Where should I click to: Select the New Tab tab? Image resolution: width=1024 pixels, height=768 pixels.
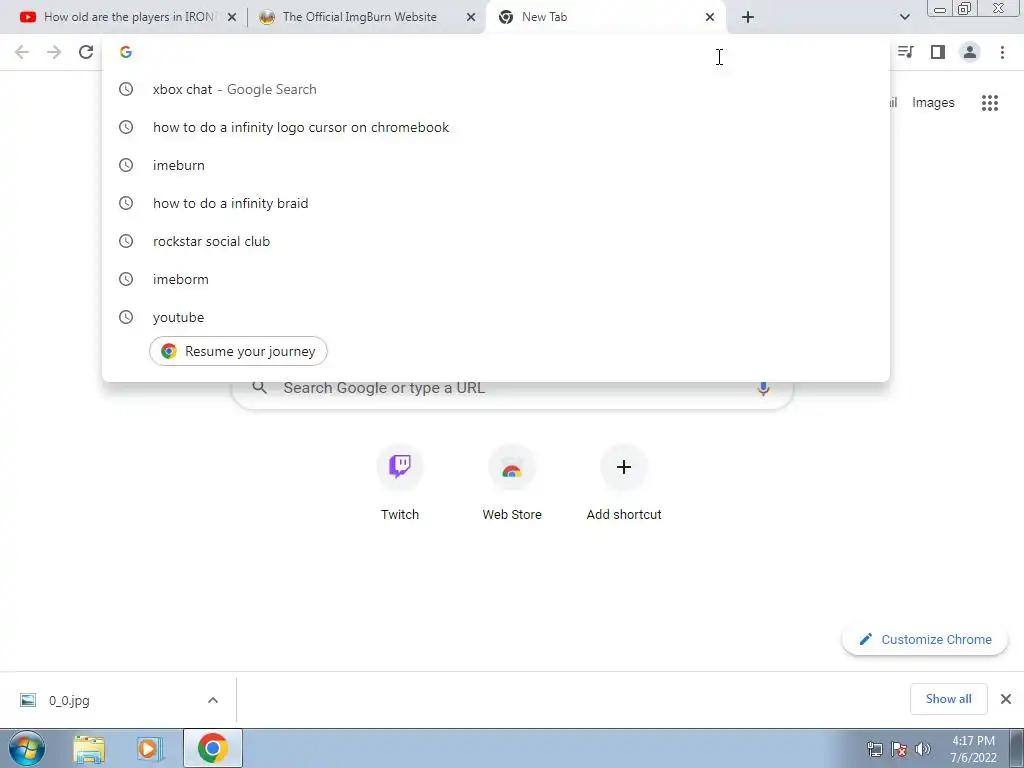tap(604, 17)
